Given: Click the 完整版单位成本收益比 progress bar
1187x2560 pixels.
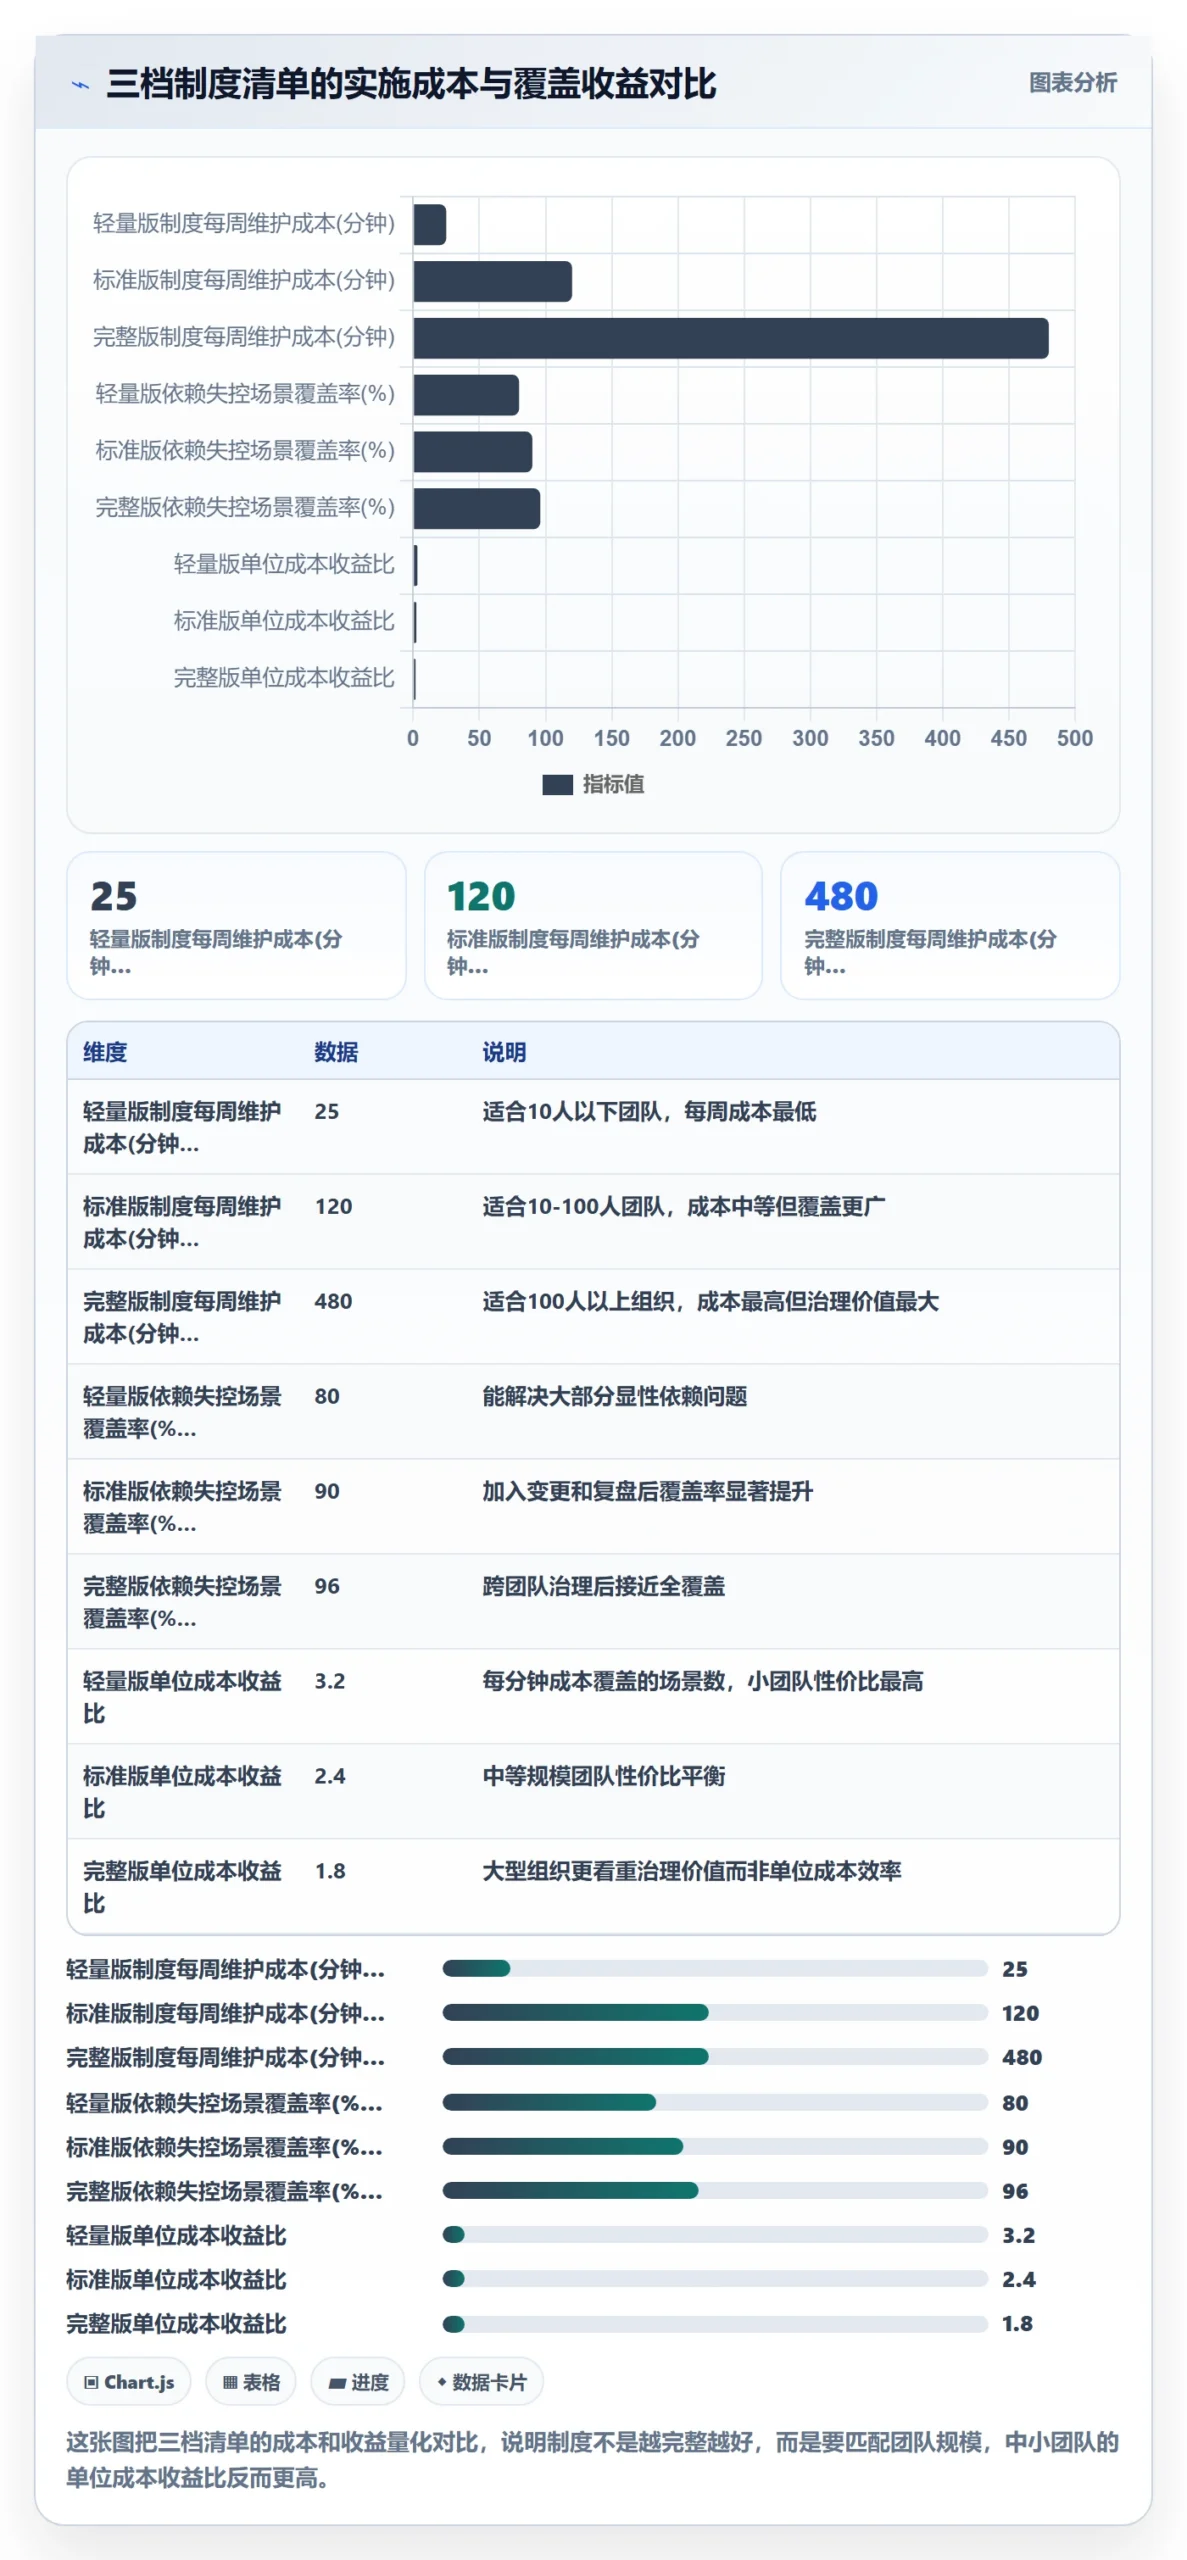Looking at the screenshot, I should [x=715, y=2323].
